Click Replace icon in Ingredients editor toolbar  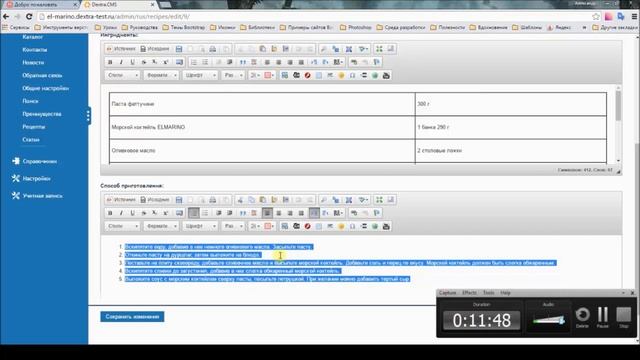pos(336,49)
